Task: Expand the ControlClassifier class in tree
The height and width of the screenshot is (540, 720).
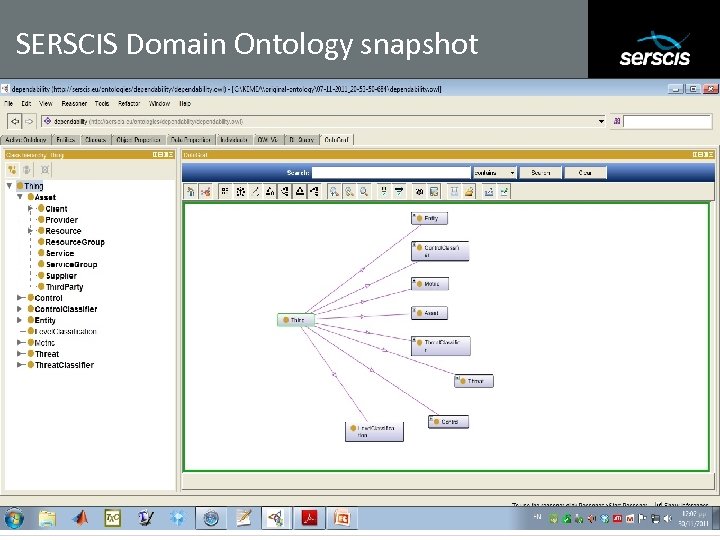Action: (x=20, y=309)
